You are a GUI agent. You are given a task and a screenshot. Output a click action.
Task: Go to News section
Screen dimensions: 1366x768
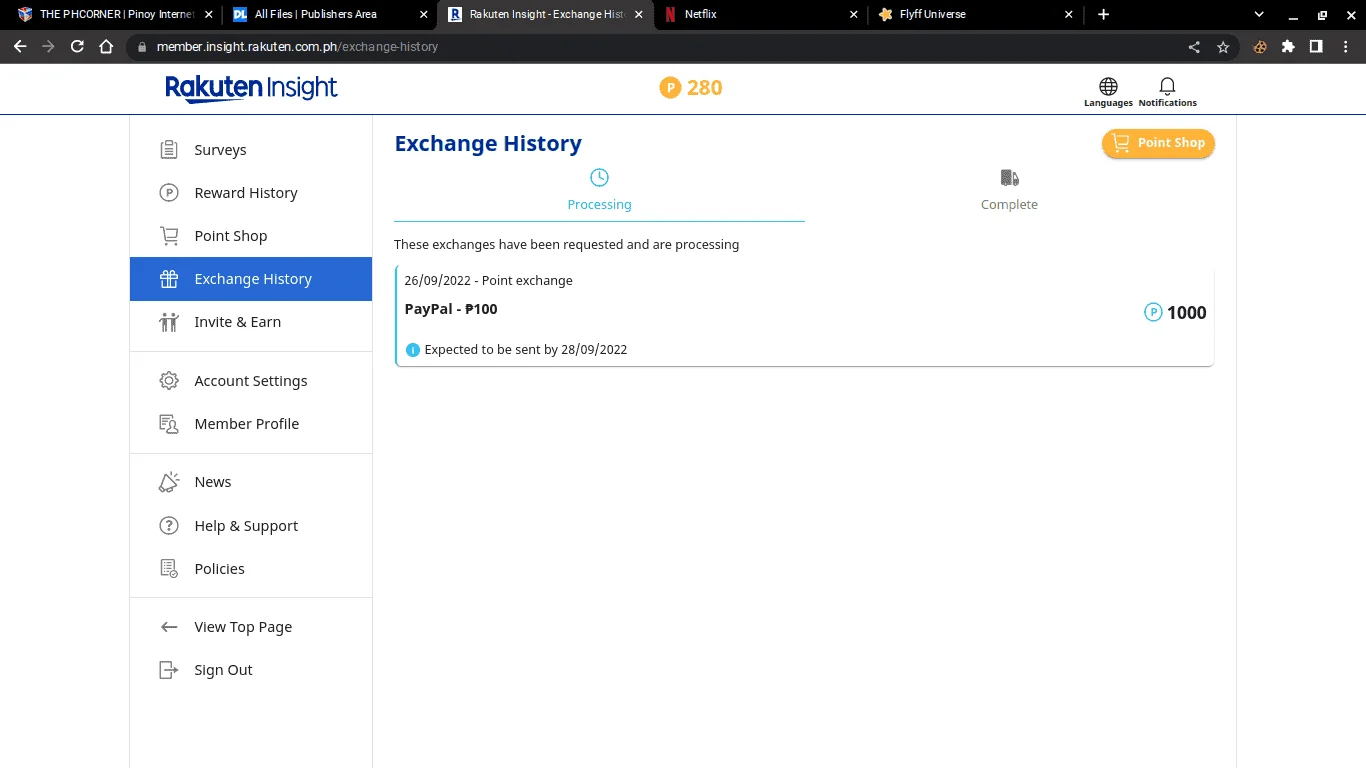pyautogui.click(x=250, y=482)
